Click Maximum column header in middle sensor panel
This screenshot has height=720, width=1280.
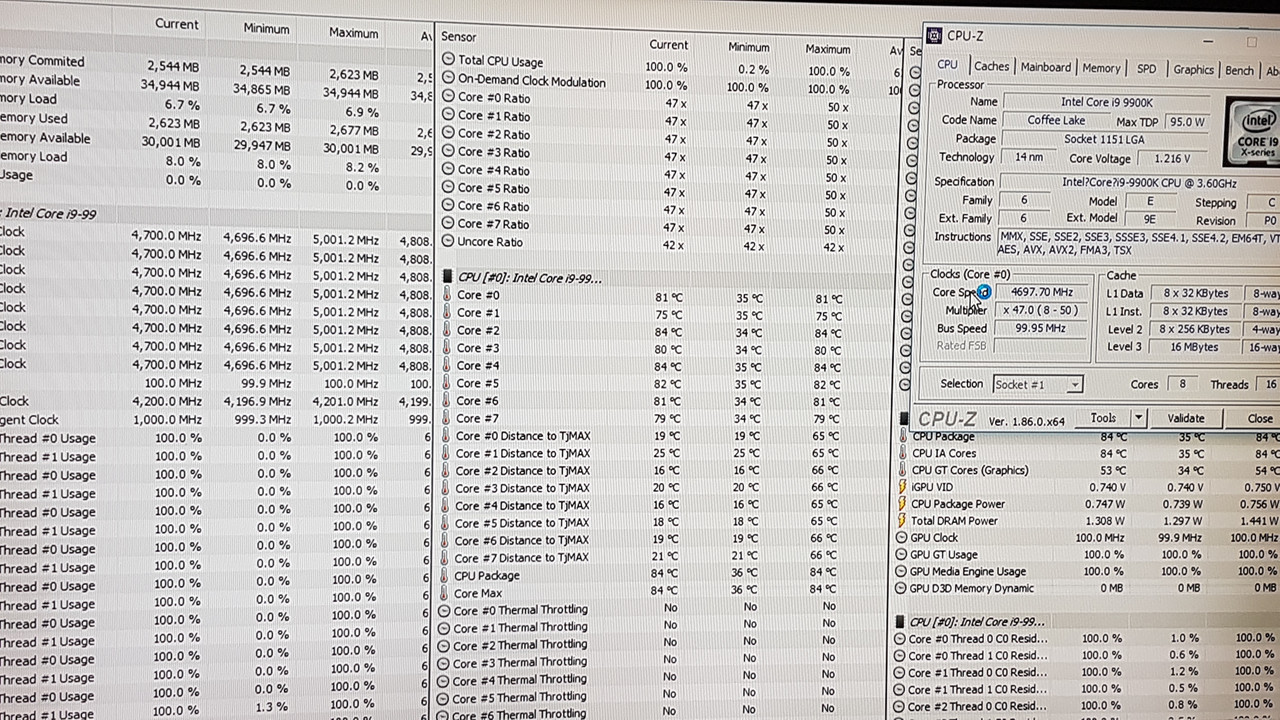(827, 49)
